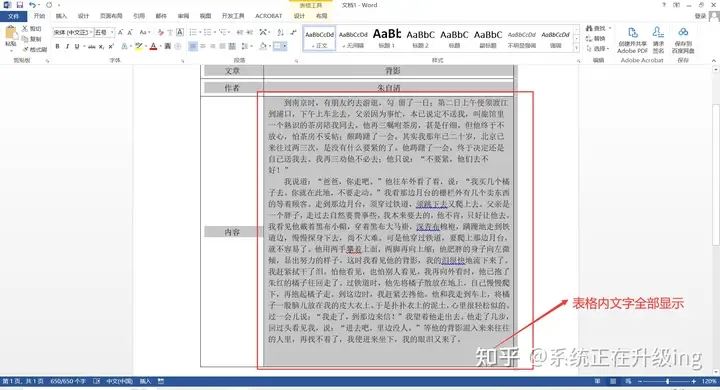Click the Cut (剪切) scissors icon
Viewport: 720px width, 390px height.
click(x=25, y=28)
